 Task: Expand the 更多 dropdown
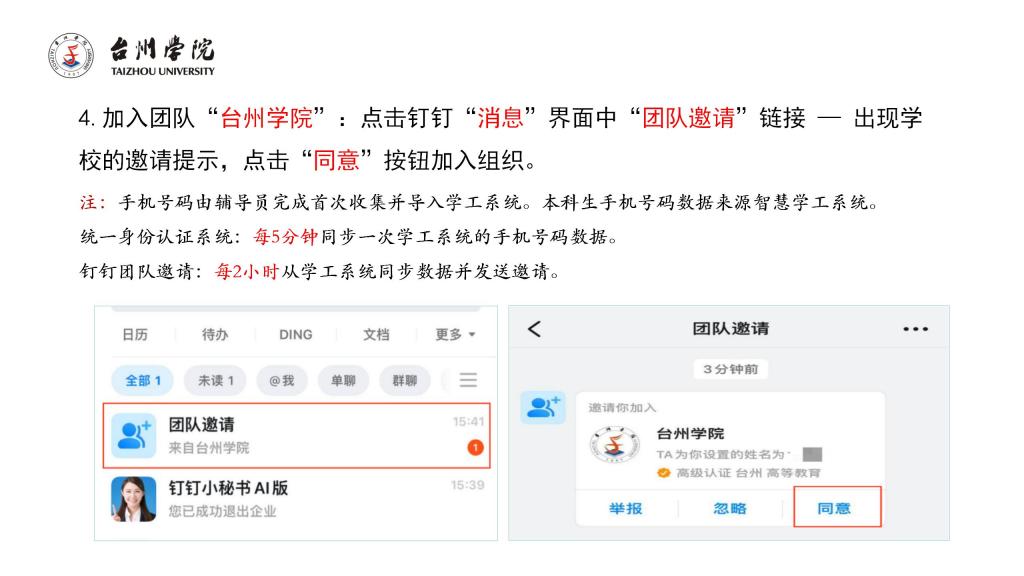pos(456,334)
